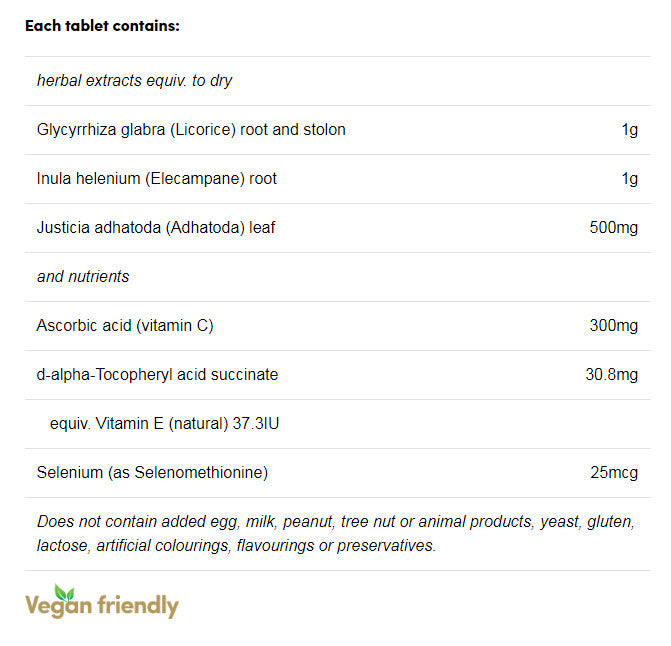Screen dimensions: 671x646
Task: Click the Selenium (as Selenomethionine) label
Action: 152,472
